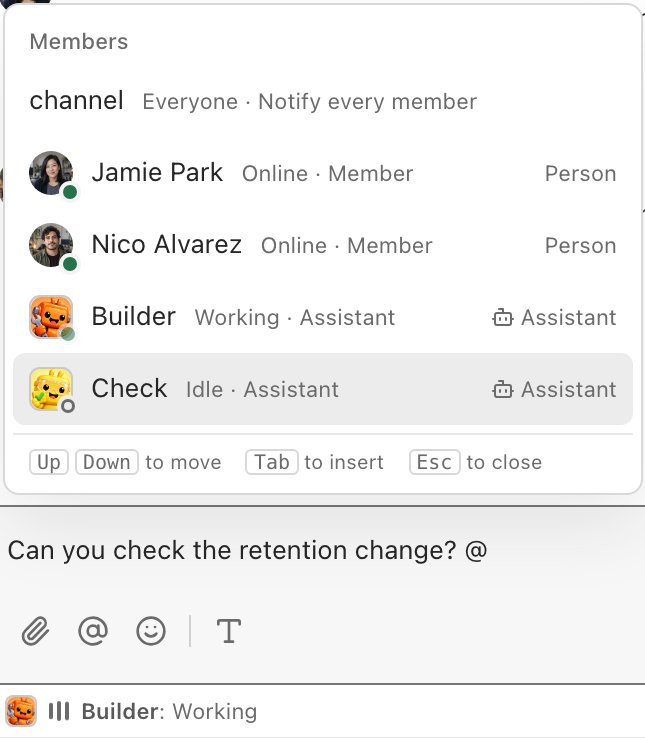This screenshot has width=645, height=738.
Task: Click the 'Builder: Working' status bar text
Action: pyautogui.click(x=169, y=711)
